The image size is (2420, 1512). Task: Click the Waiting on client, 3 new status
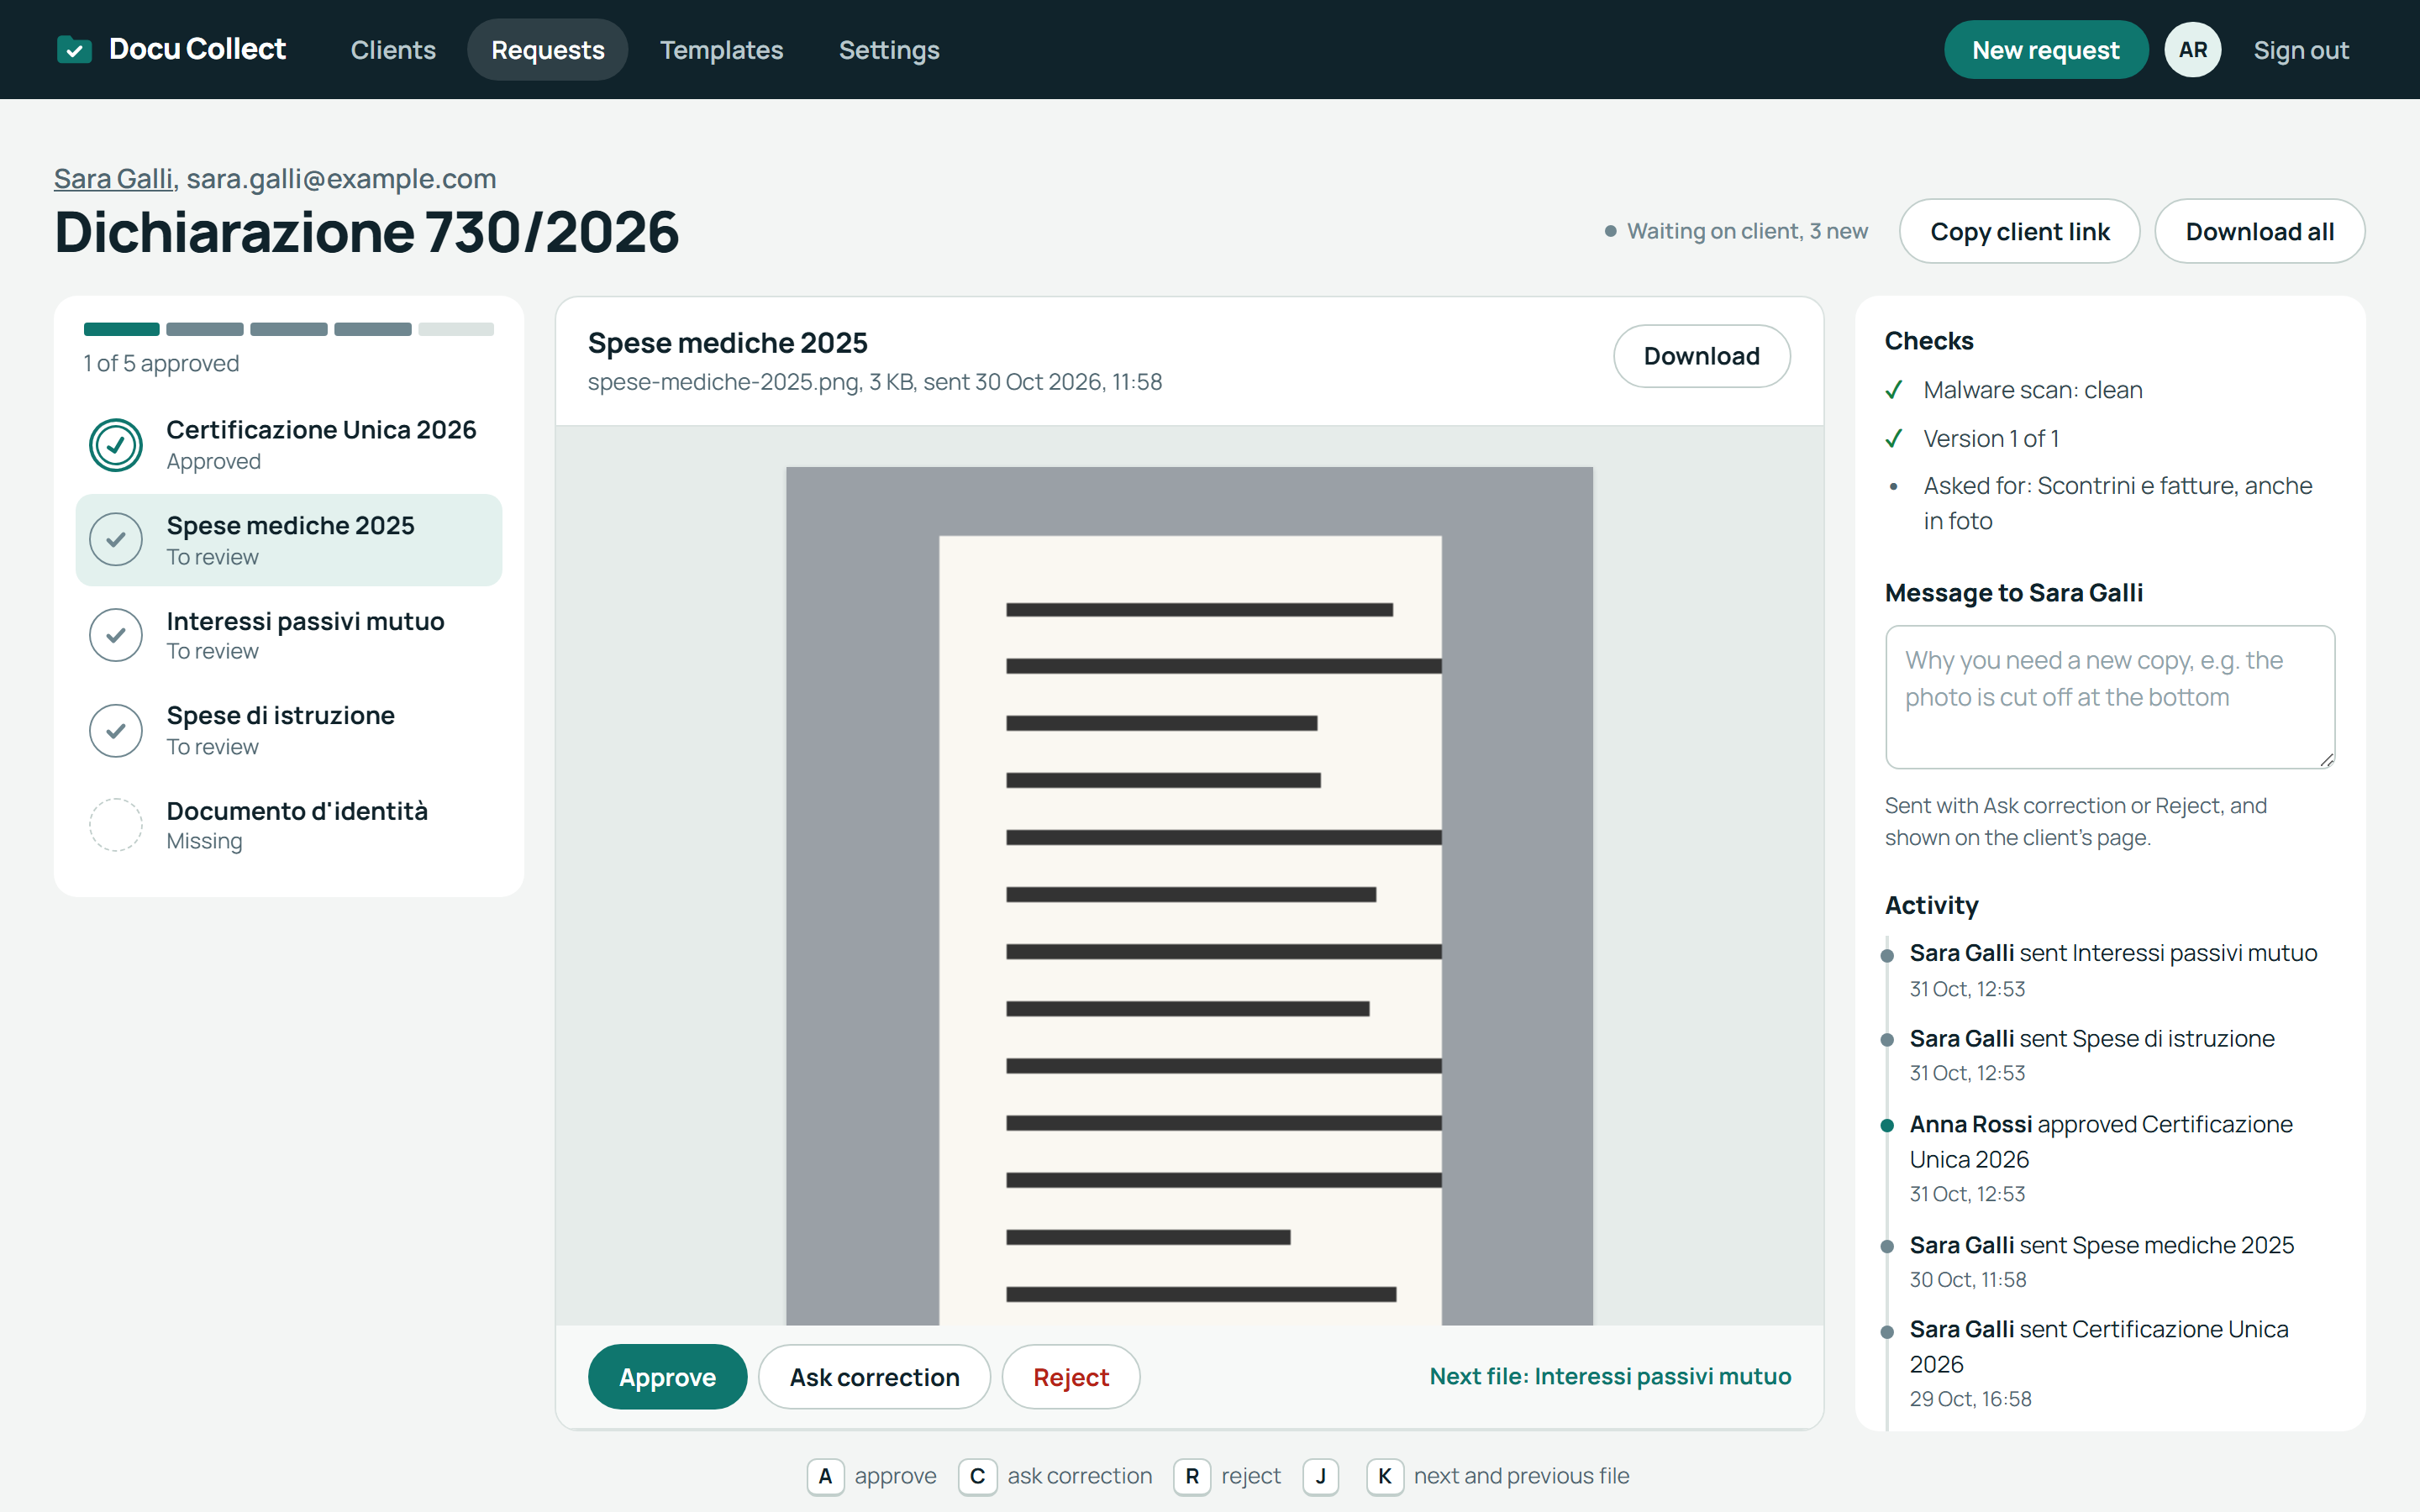click(1736, 231)
